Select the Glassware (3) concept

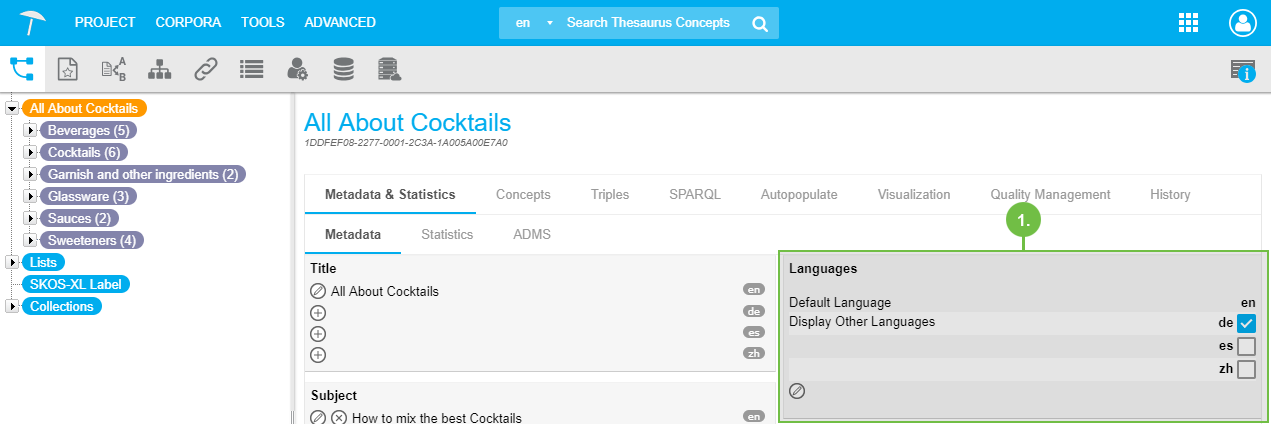click(x=88, y=196)
